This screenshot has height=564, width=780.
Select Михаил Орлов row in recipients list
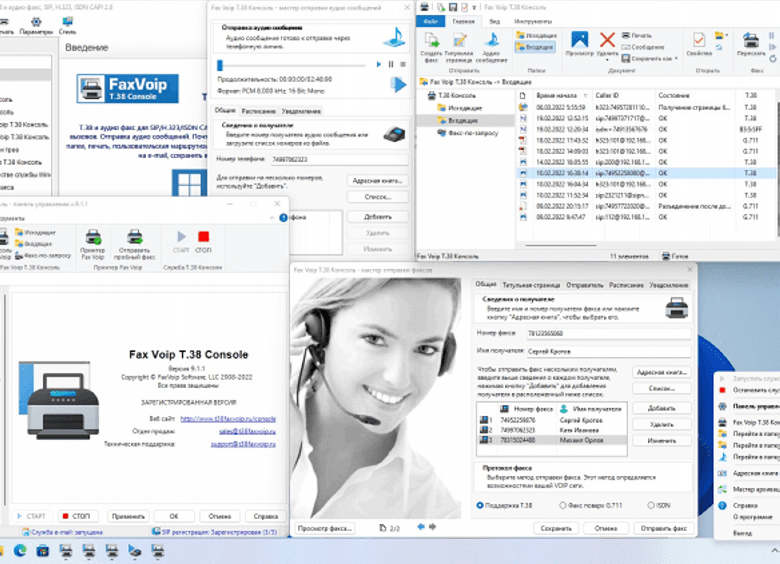point(552,440)
